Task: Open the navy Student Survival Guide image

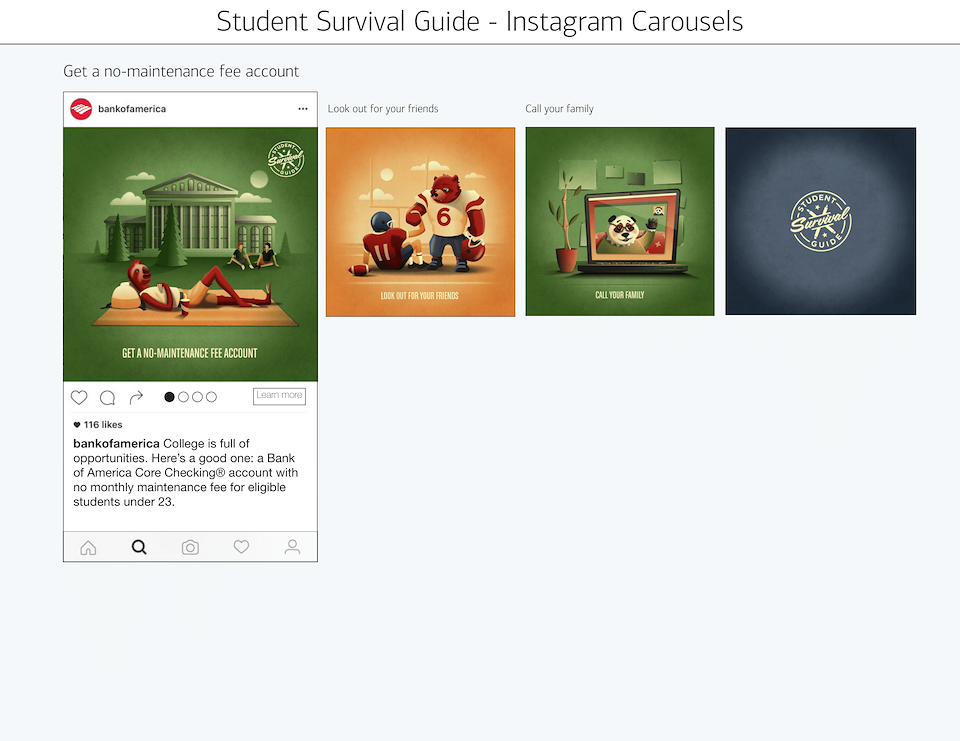Action: point(820,221)
